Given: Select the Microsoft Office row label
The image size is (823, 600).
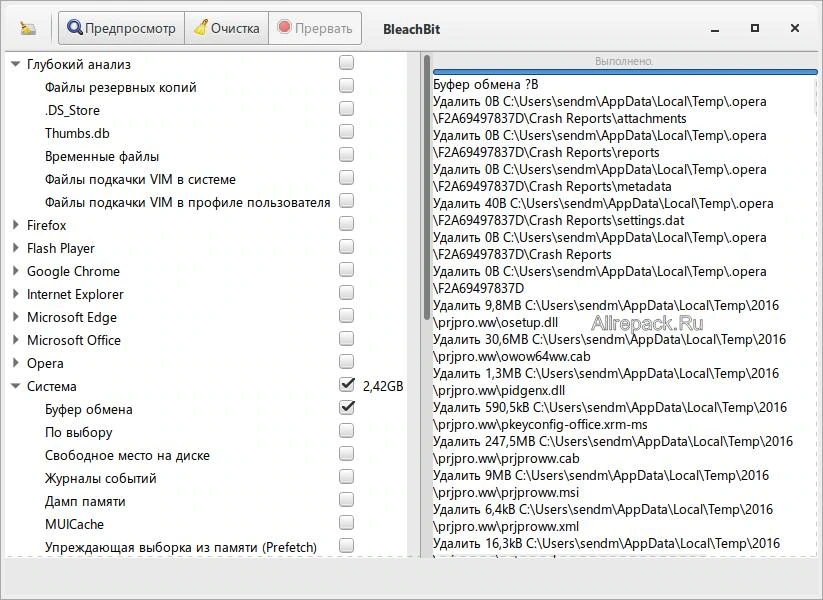Looking at the screenshot, I should pyautogui.click(x=73, y=340).
